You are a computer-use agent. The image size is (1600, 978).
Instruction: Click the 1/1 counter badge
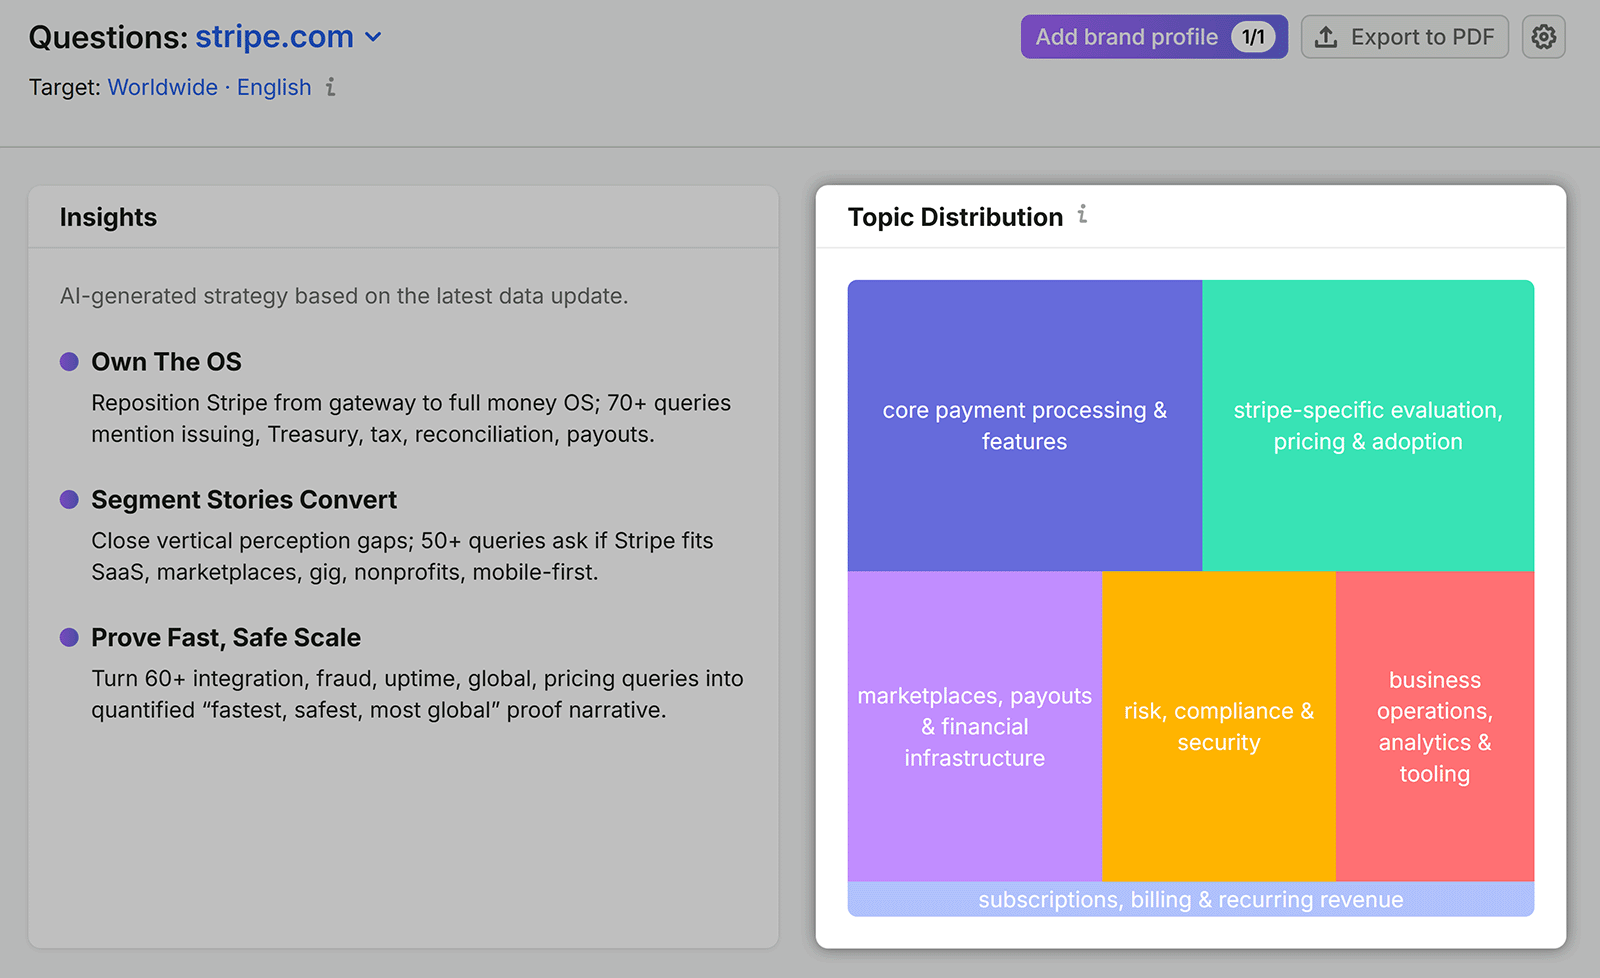(x=1253, y=37)
